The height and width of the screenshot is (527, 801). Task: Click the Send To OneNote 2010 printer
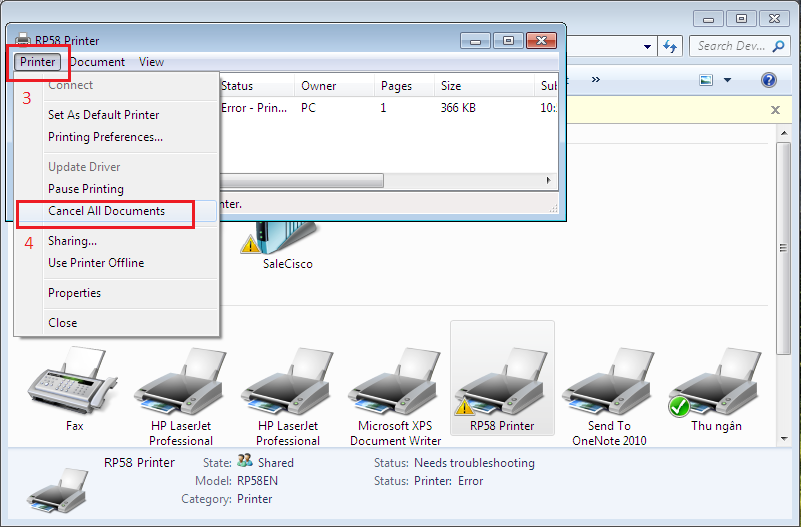point(609,383)
